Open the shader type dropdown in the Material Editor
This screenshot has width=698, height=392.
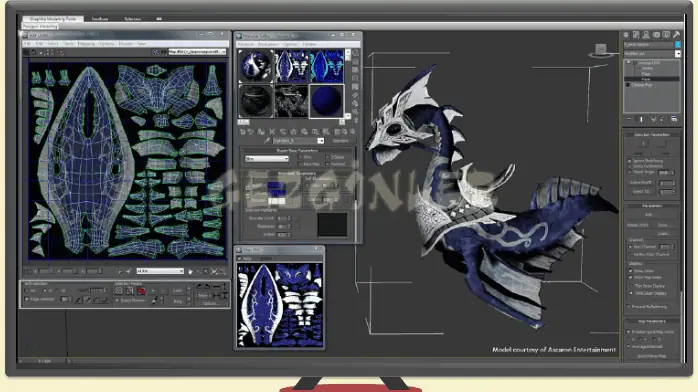pos(267,158)
